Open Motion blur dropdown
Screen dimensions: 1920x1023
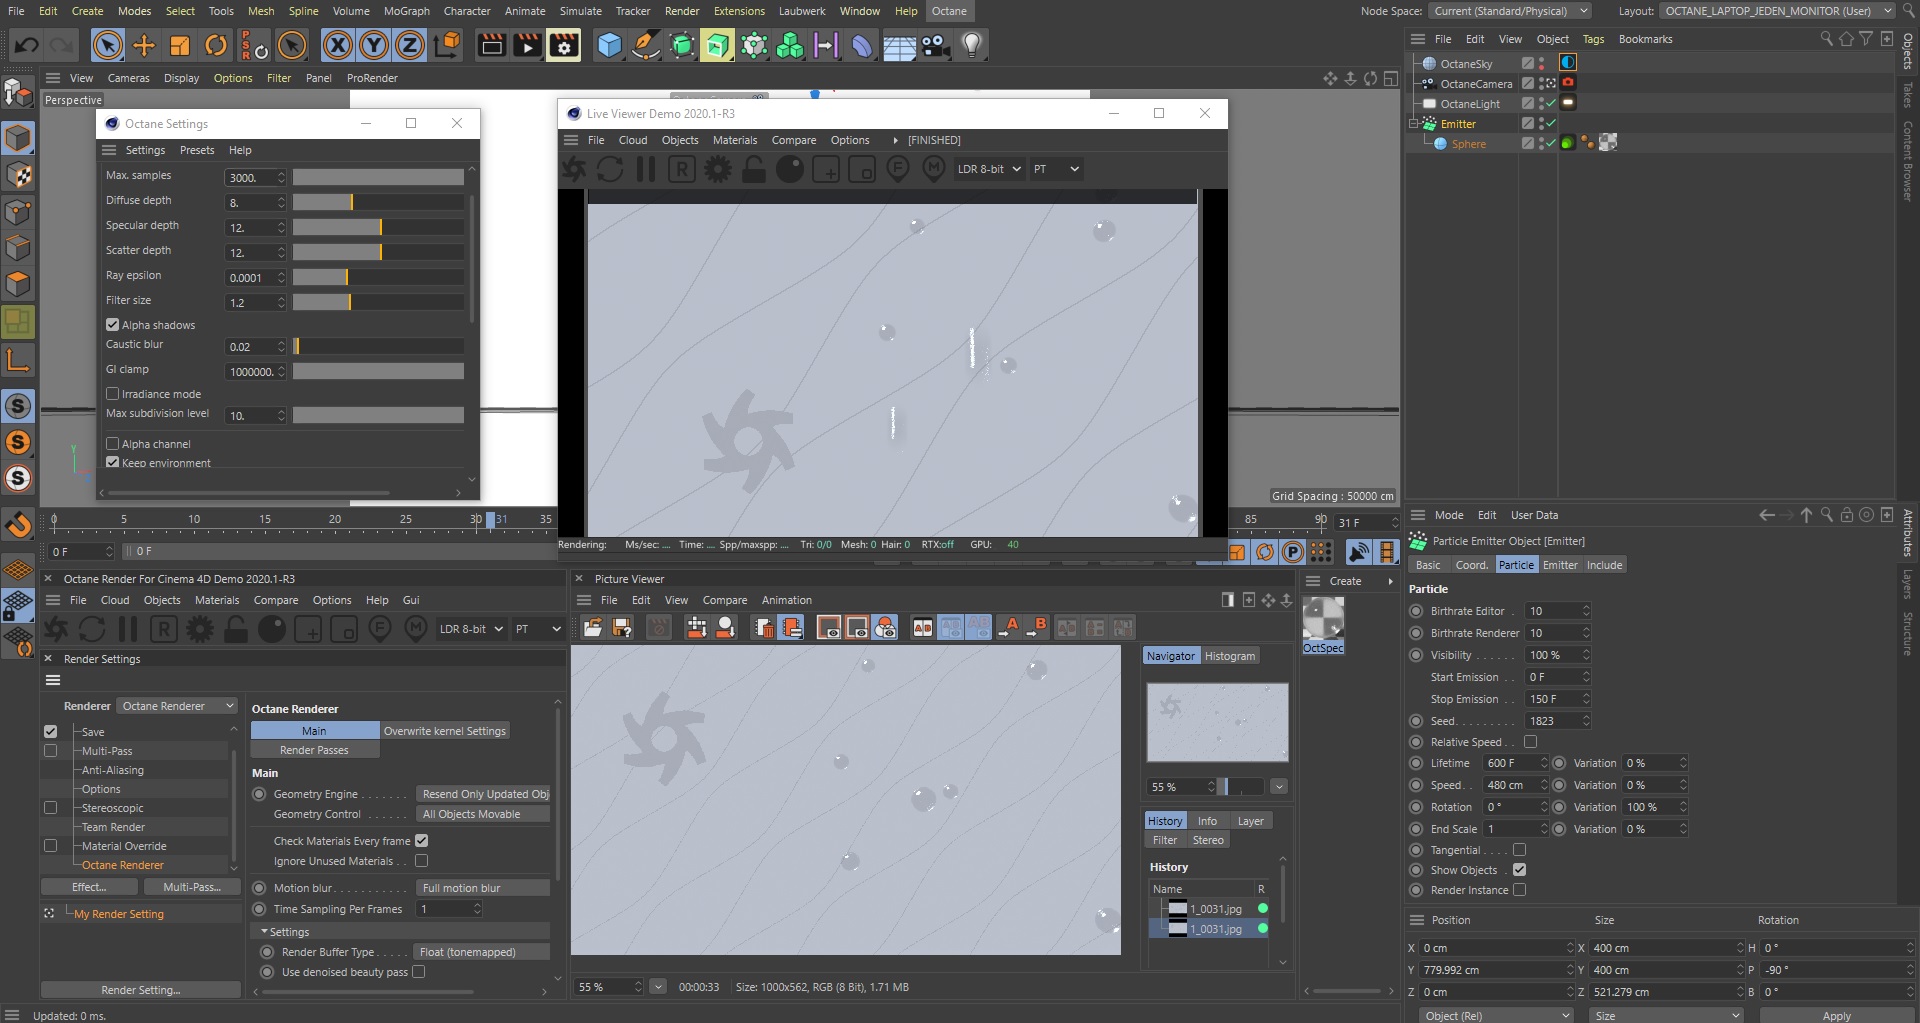click(484, 888)
